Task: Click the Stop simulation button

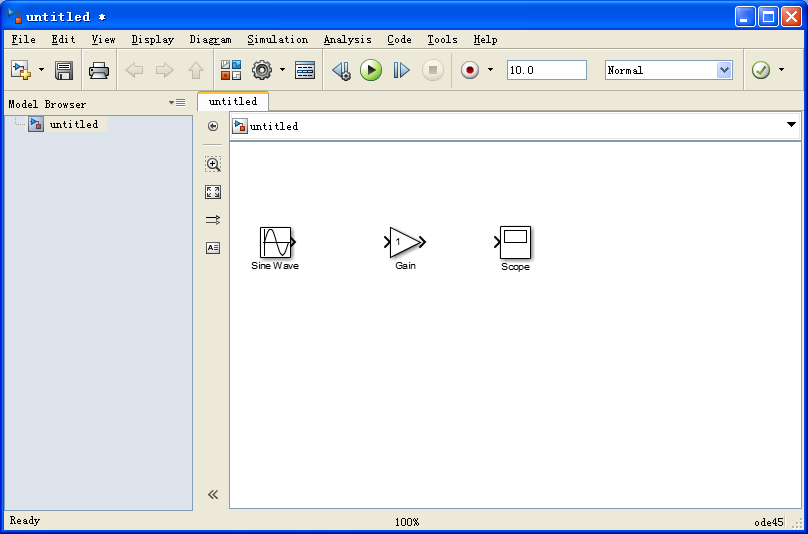Action: pyautogui.click(x=433, y=70)
